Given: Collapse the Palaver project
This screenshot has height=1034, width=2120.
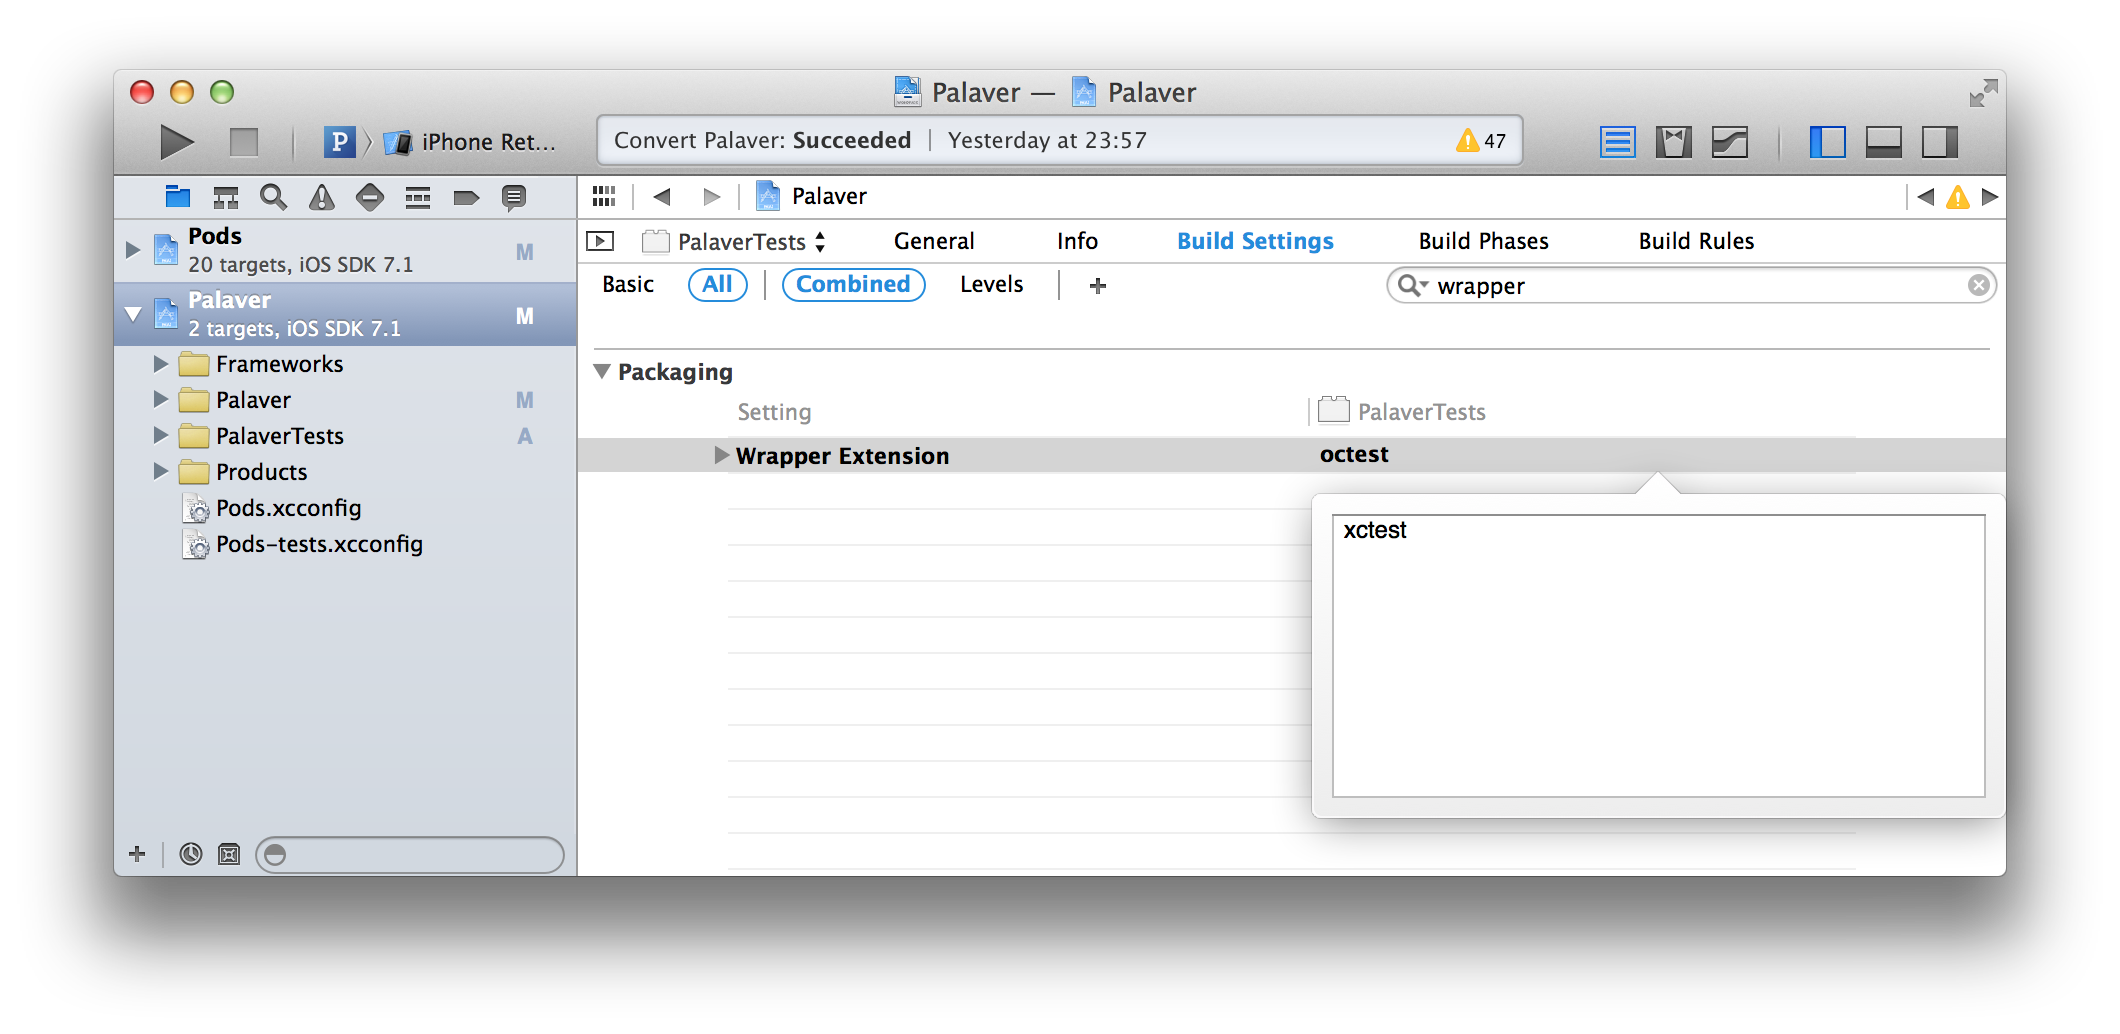Looking at the screenshot, I should pyautogui.click(x=133, y=315).
